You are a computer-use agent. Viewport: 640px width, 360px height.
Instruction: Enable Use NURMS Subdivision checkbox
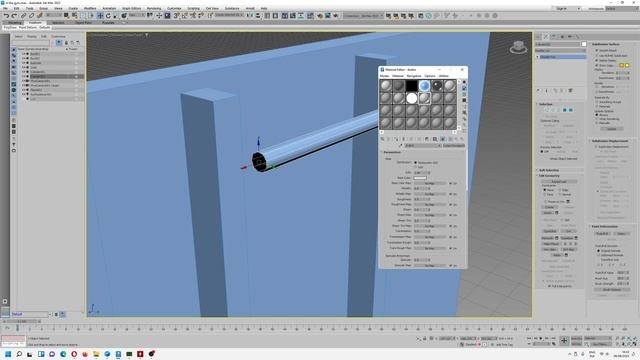pos(597,56)
